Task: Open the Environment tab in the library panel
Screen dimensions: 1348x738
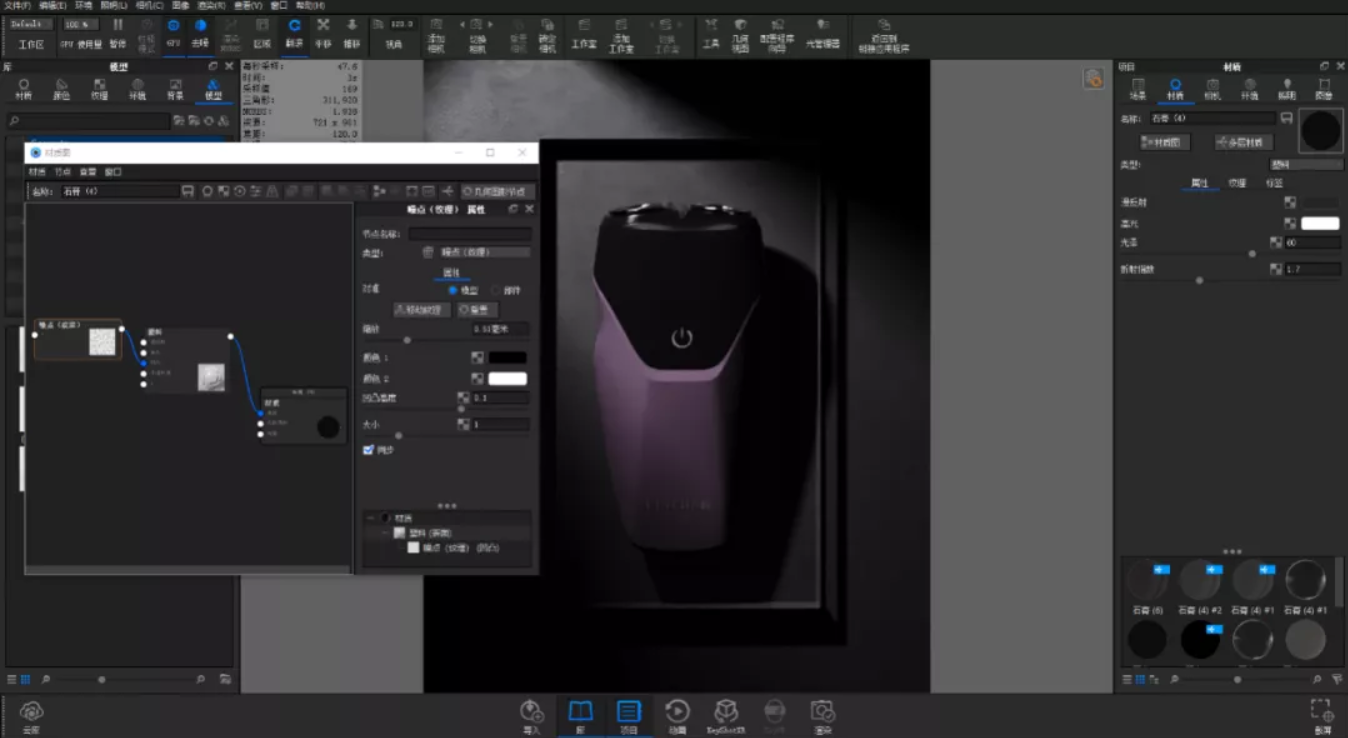Action: pyautogui.click(x=137, y=89)
